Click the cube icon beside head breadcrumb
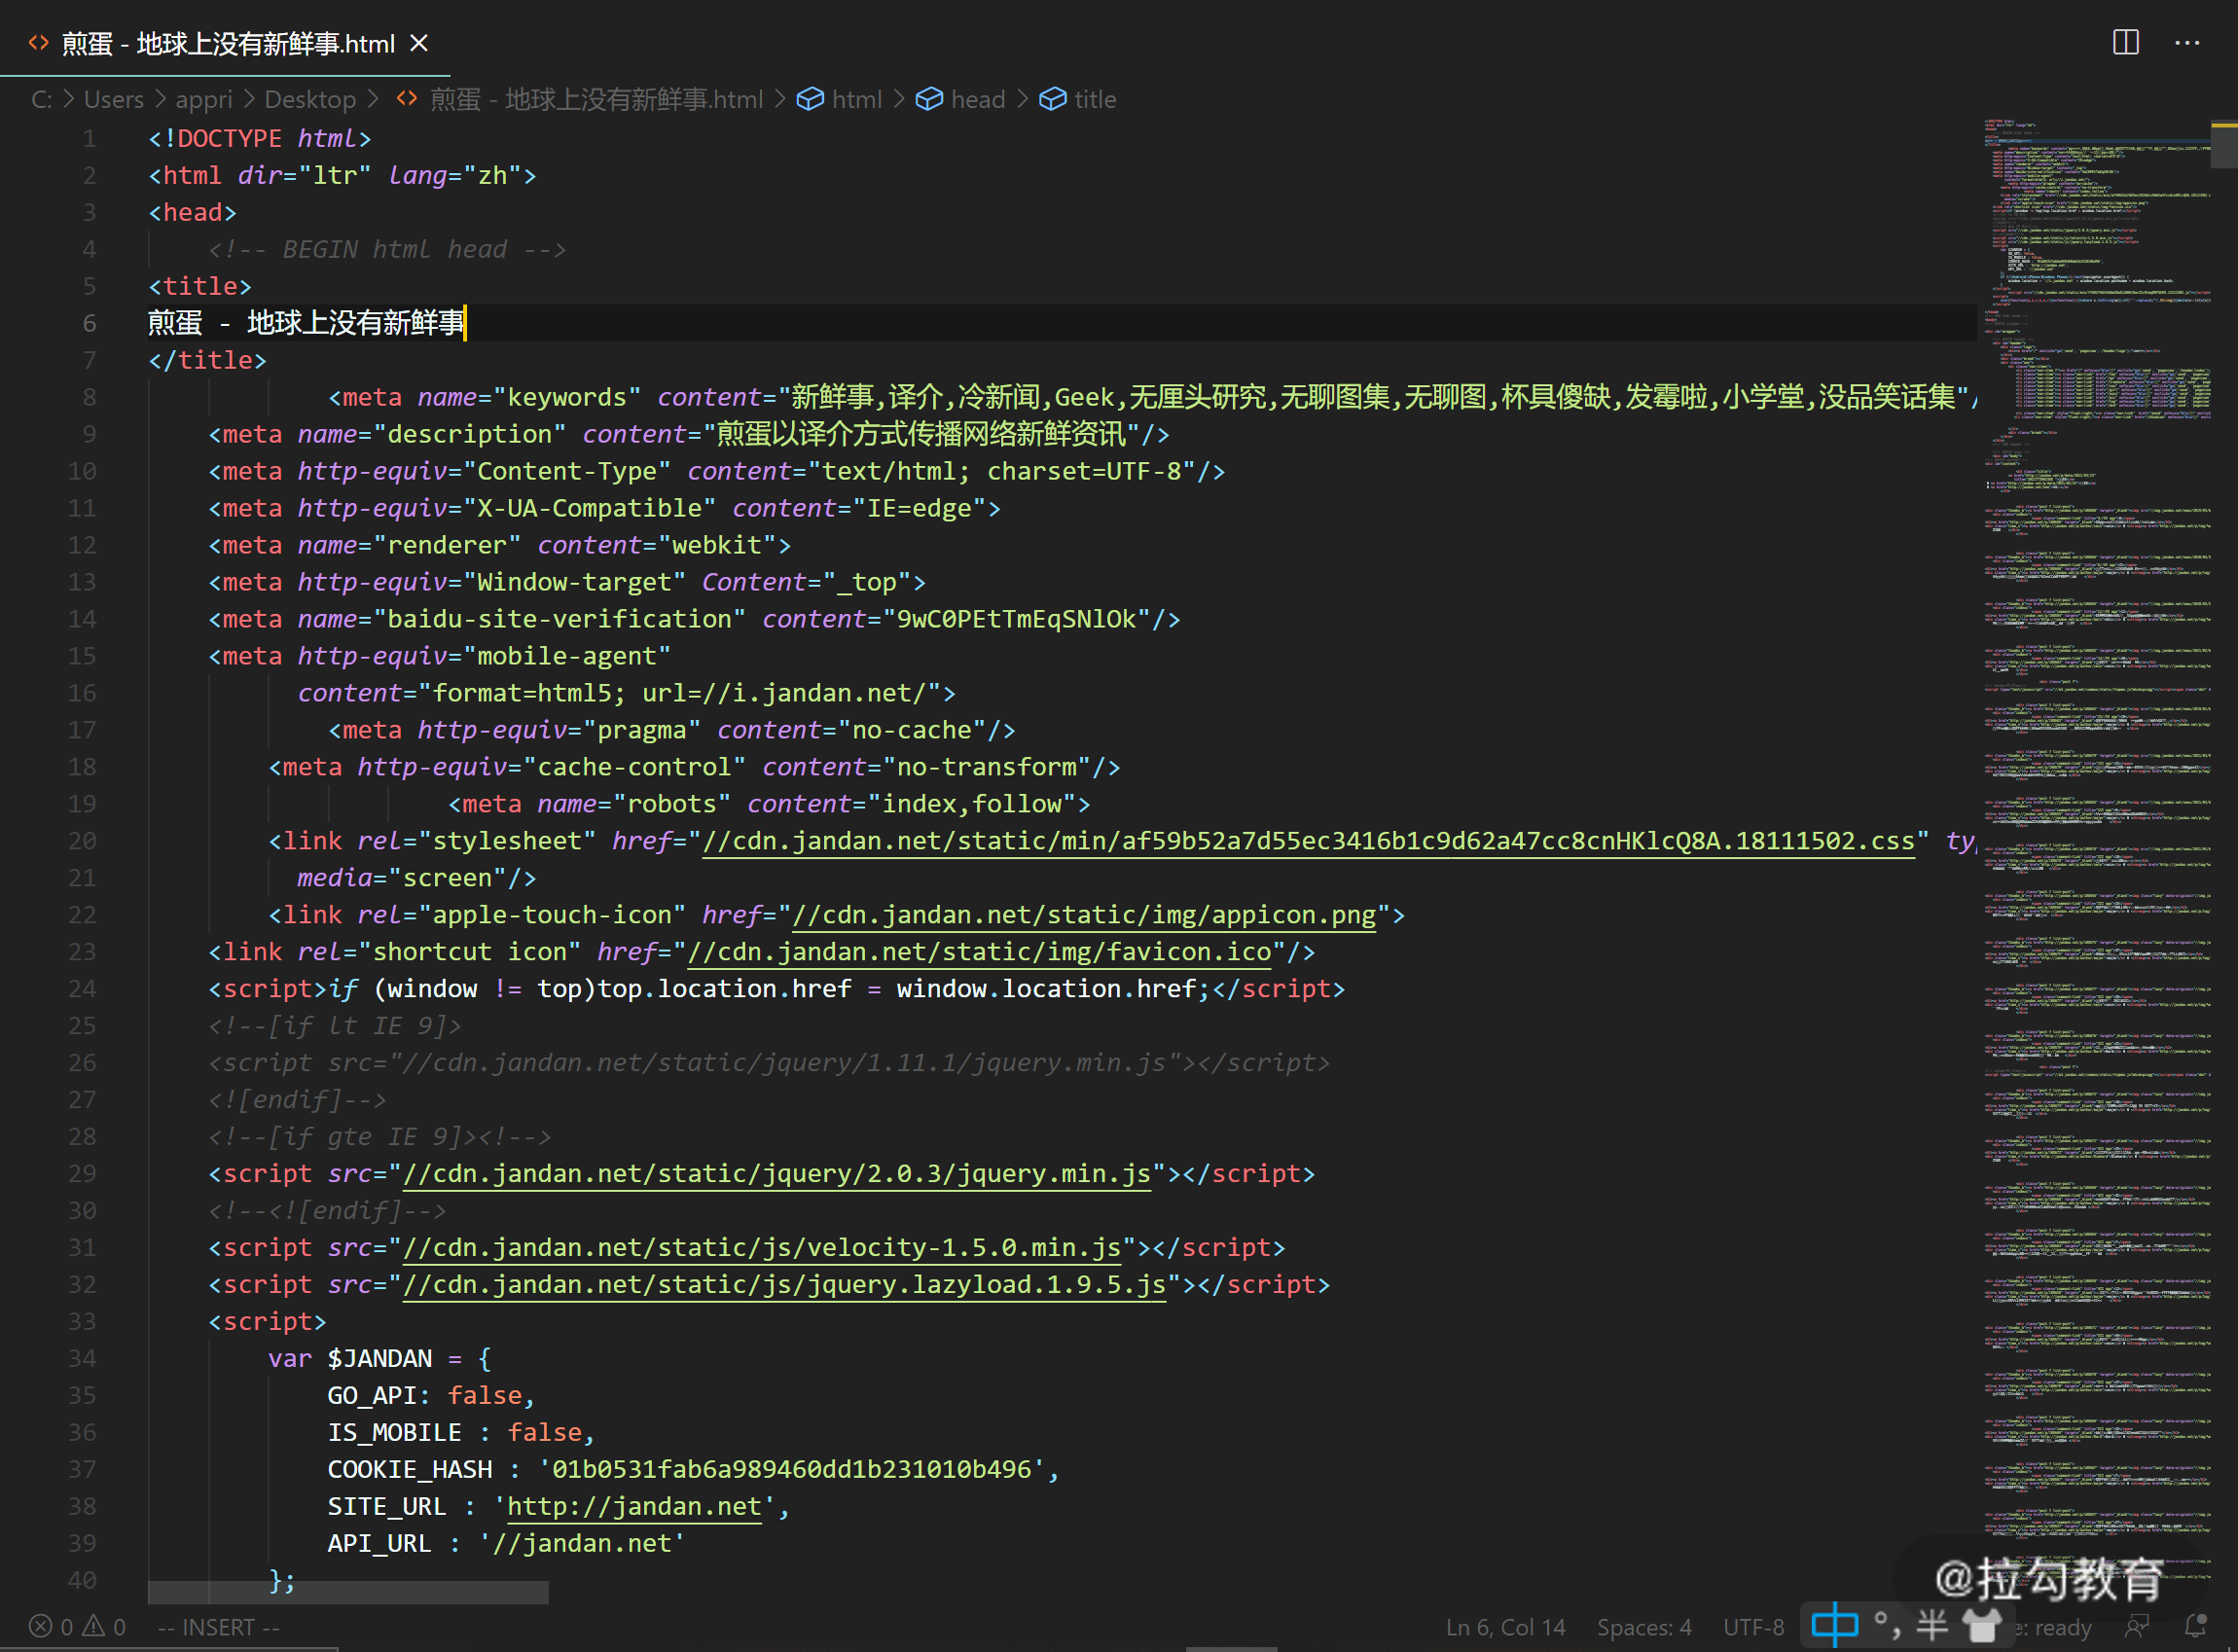Image resolution: width=2238 pixels, height=1652 pixels. (929, 99)
